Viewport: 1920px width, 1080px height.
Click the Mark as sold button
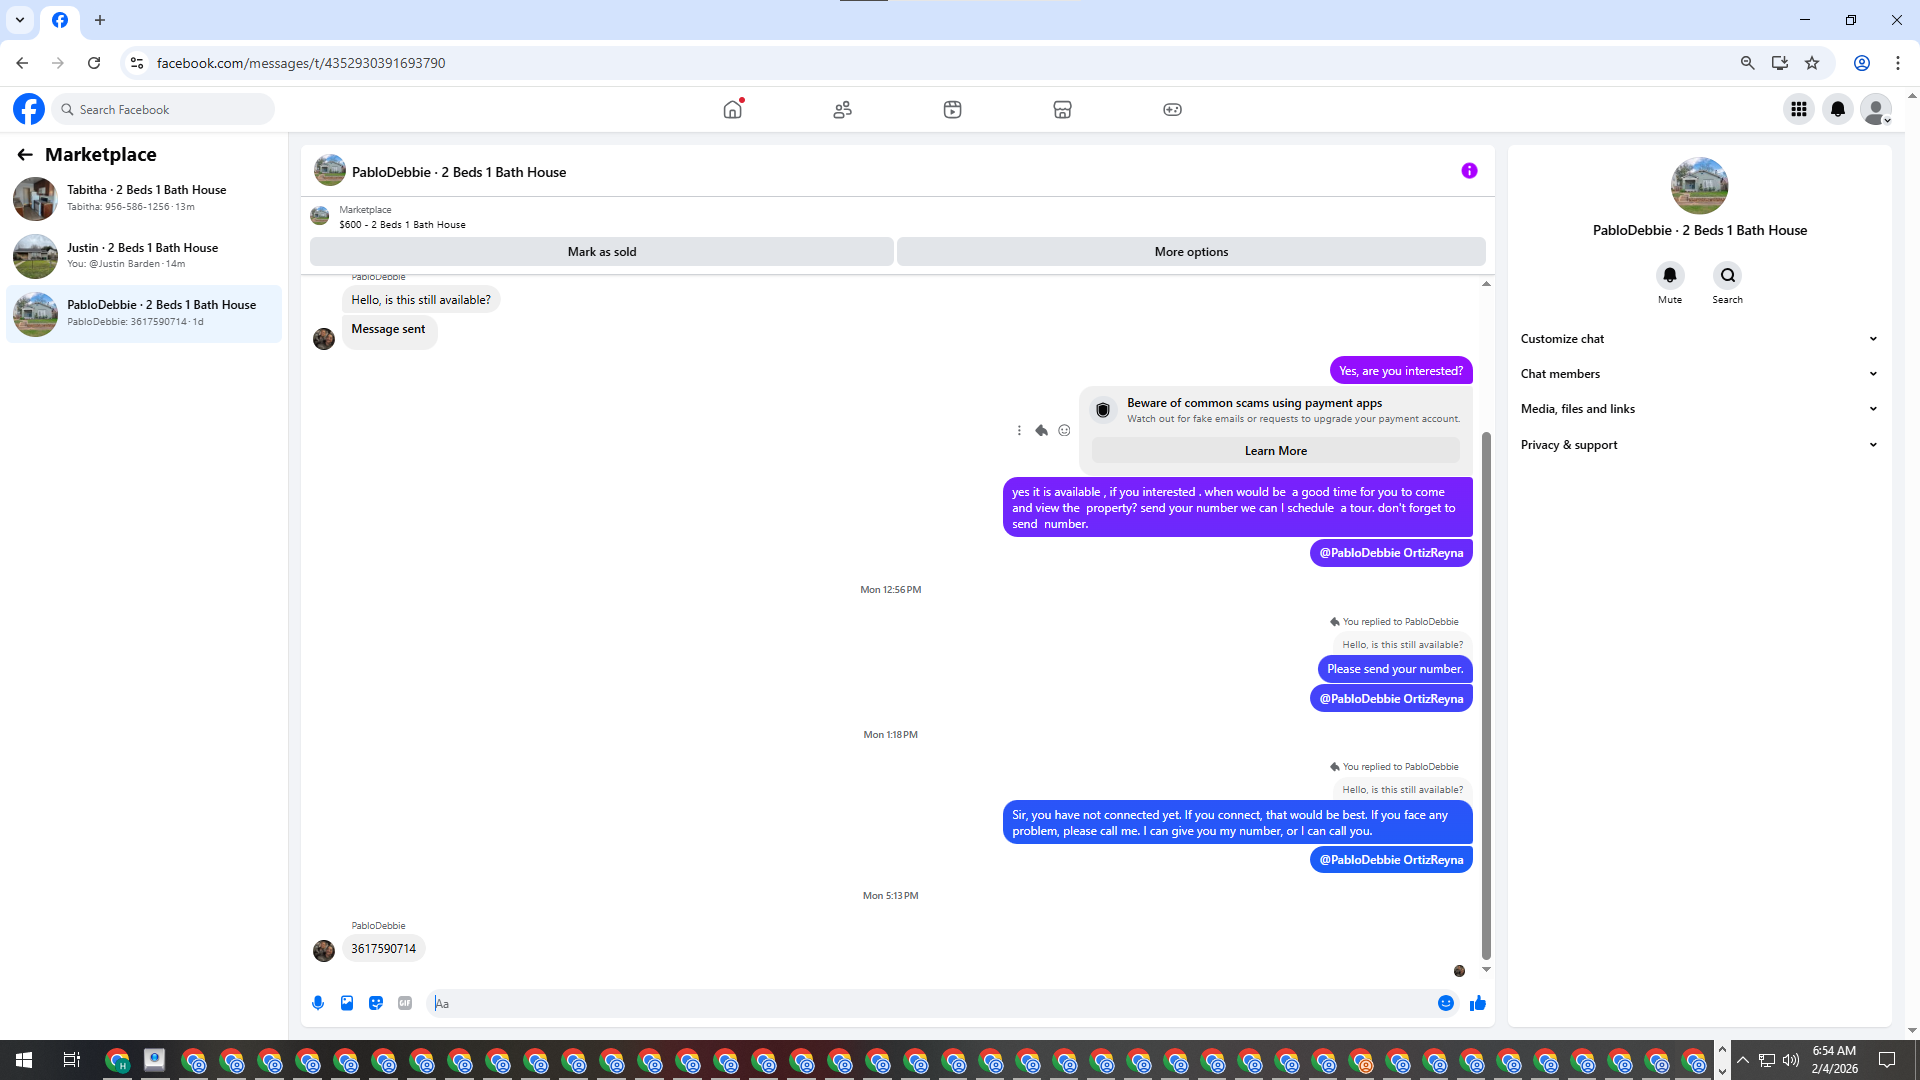[x=601, y=252]
